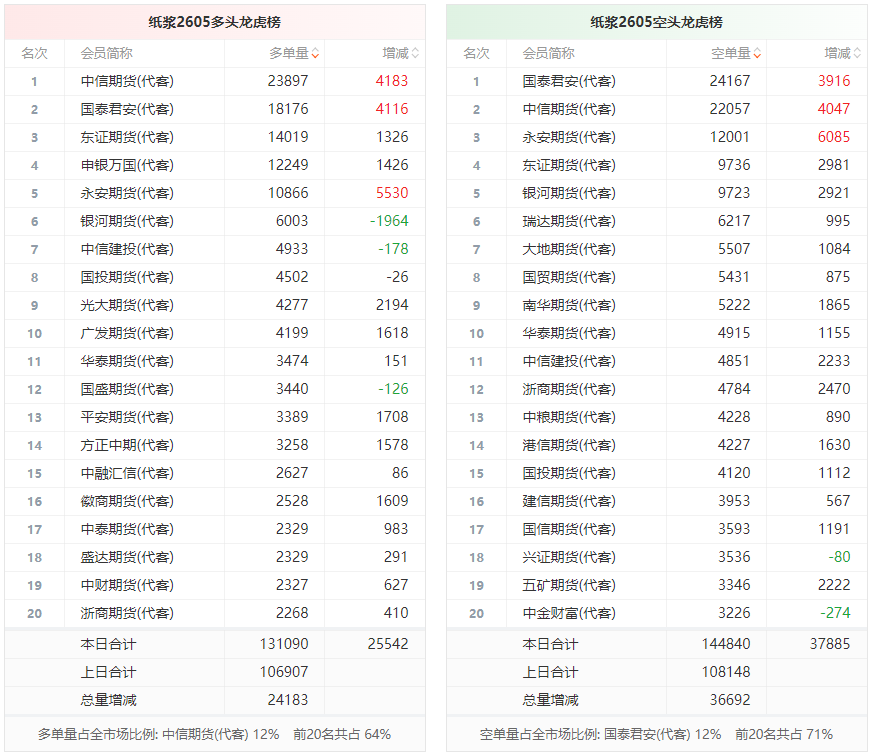Click 纸浆2605多头龙虎榜 title
The width and height of the screenshot is (871, 756).
pyautogui.click(x=214, y=22)
